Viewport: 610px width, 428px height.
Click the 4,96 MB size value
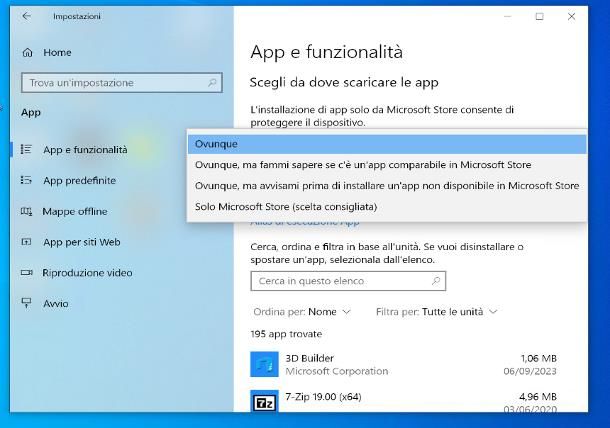[x=538, y=396]
